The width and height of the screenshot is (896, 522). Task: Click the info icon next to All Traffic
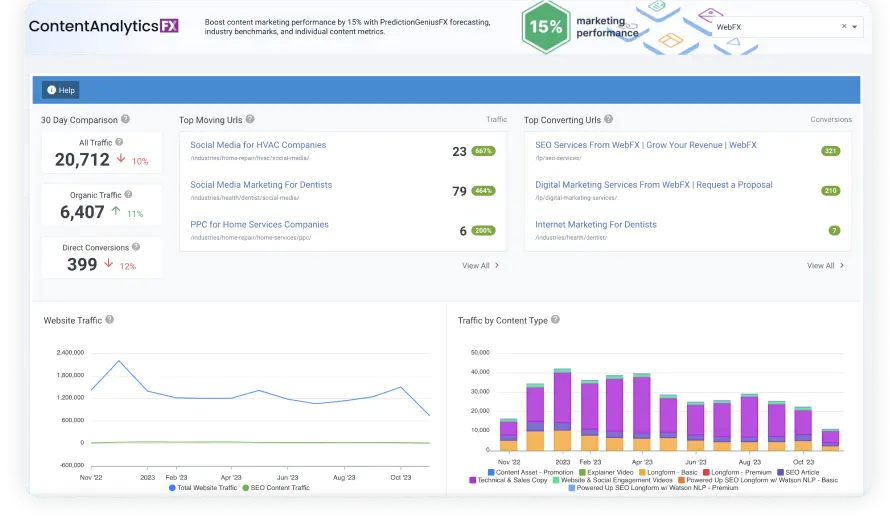(119, 143)
